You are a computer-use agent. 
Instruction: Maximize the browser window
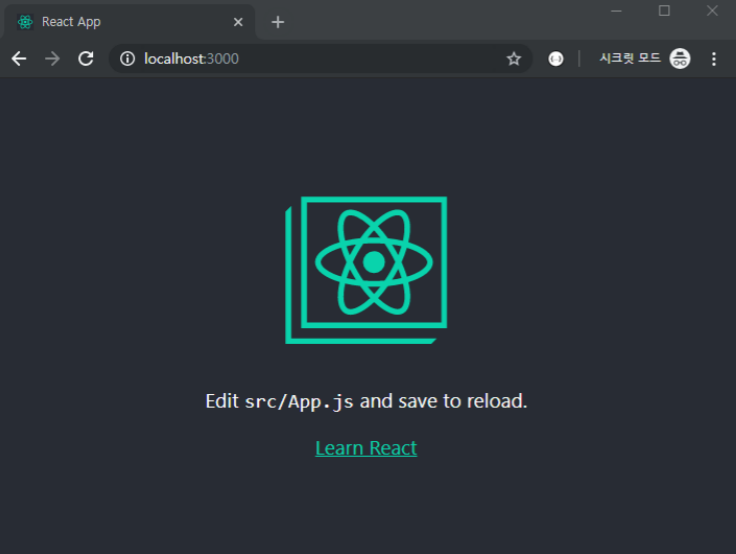click(x=664, y=11)
